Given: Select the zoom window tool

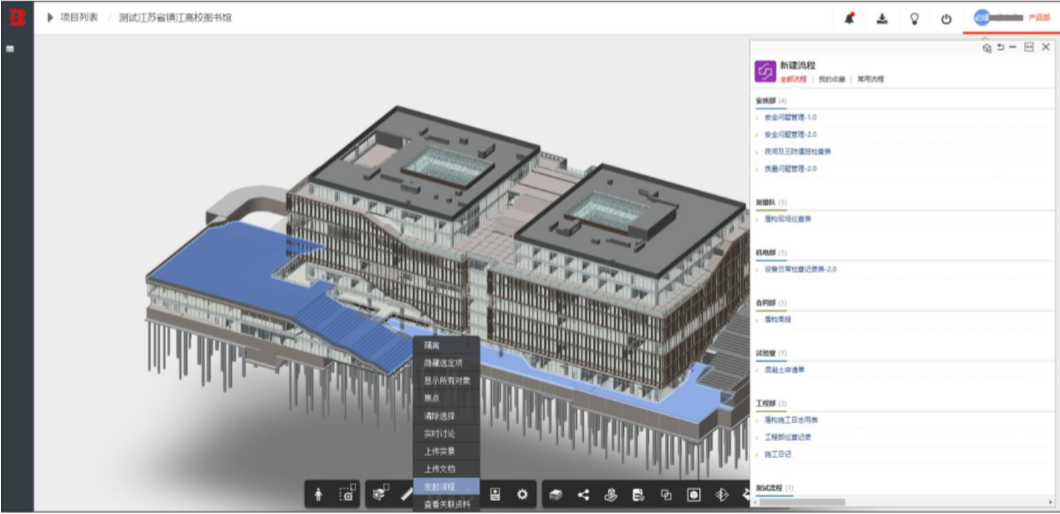Looking at the screenshot, I should click(347, 494).
